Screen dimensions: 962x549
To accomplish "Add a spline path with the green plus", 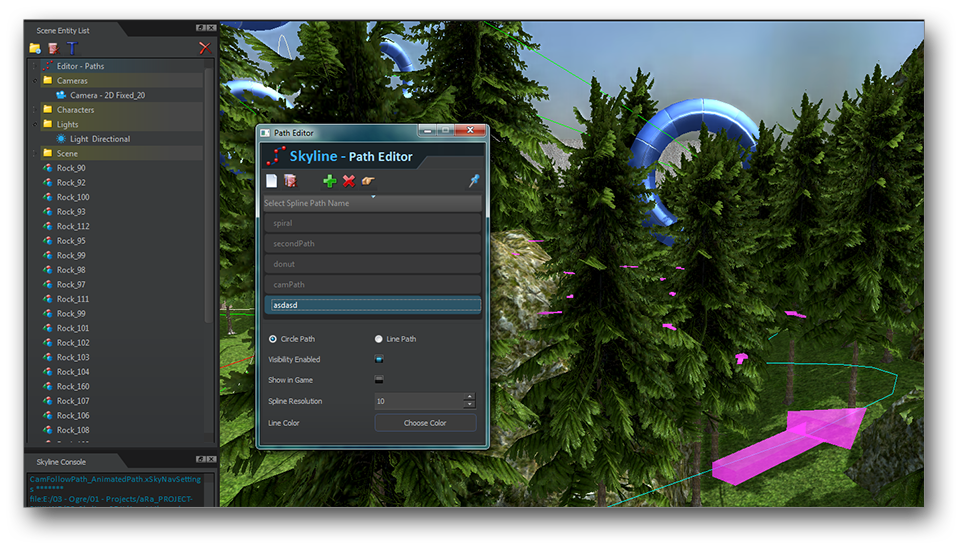I will (330, 181).
